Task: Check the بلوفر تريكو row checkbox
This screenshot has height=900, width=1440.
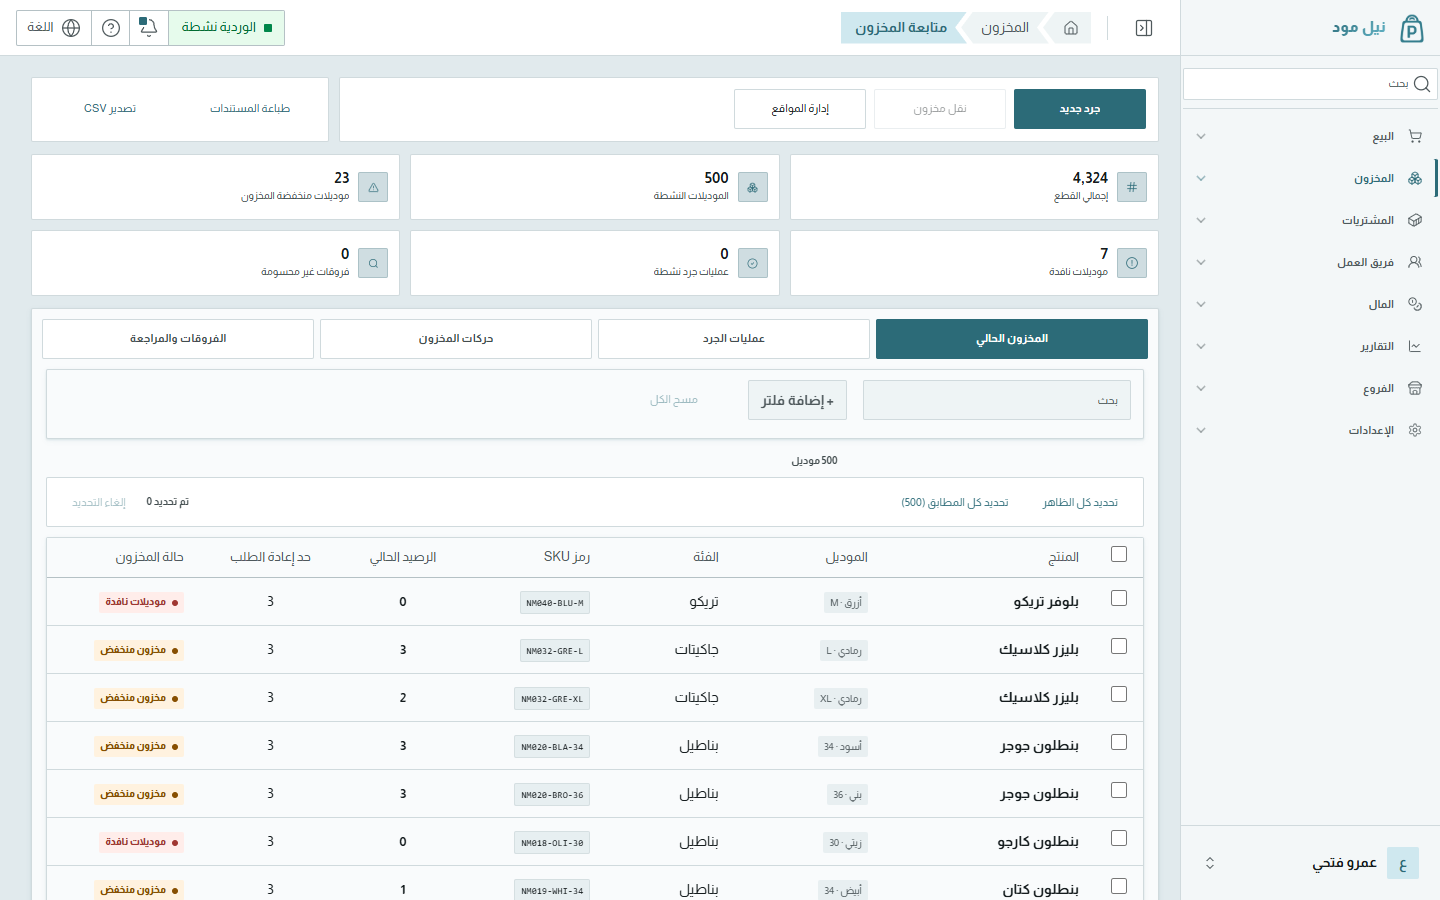Action: pos(1119,598)
